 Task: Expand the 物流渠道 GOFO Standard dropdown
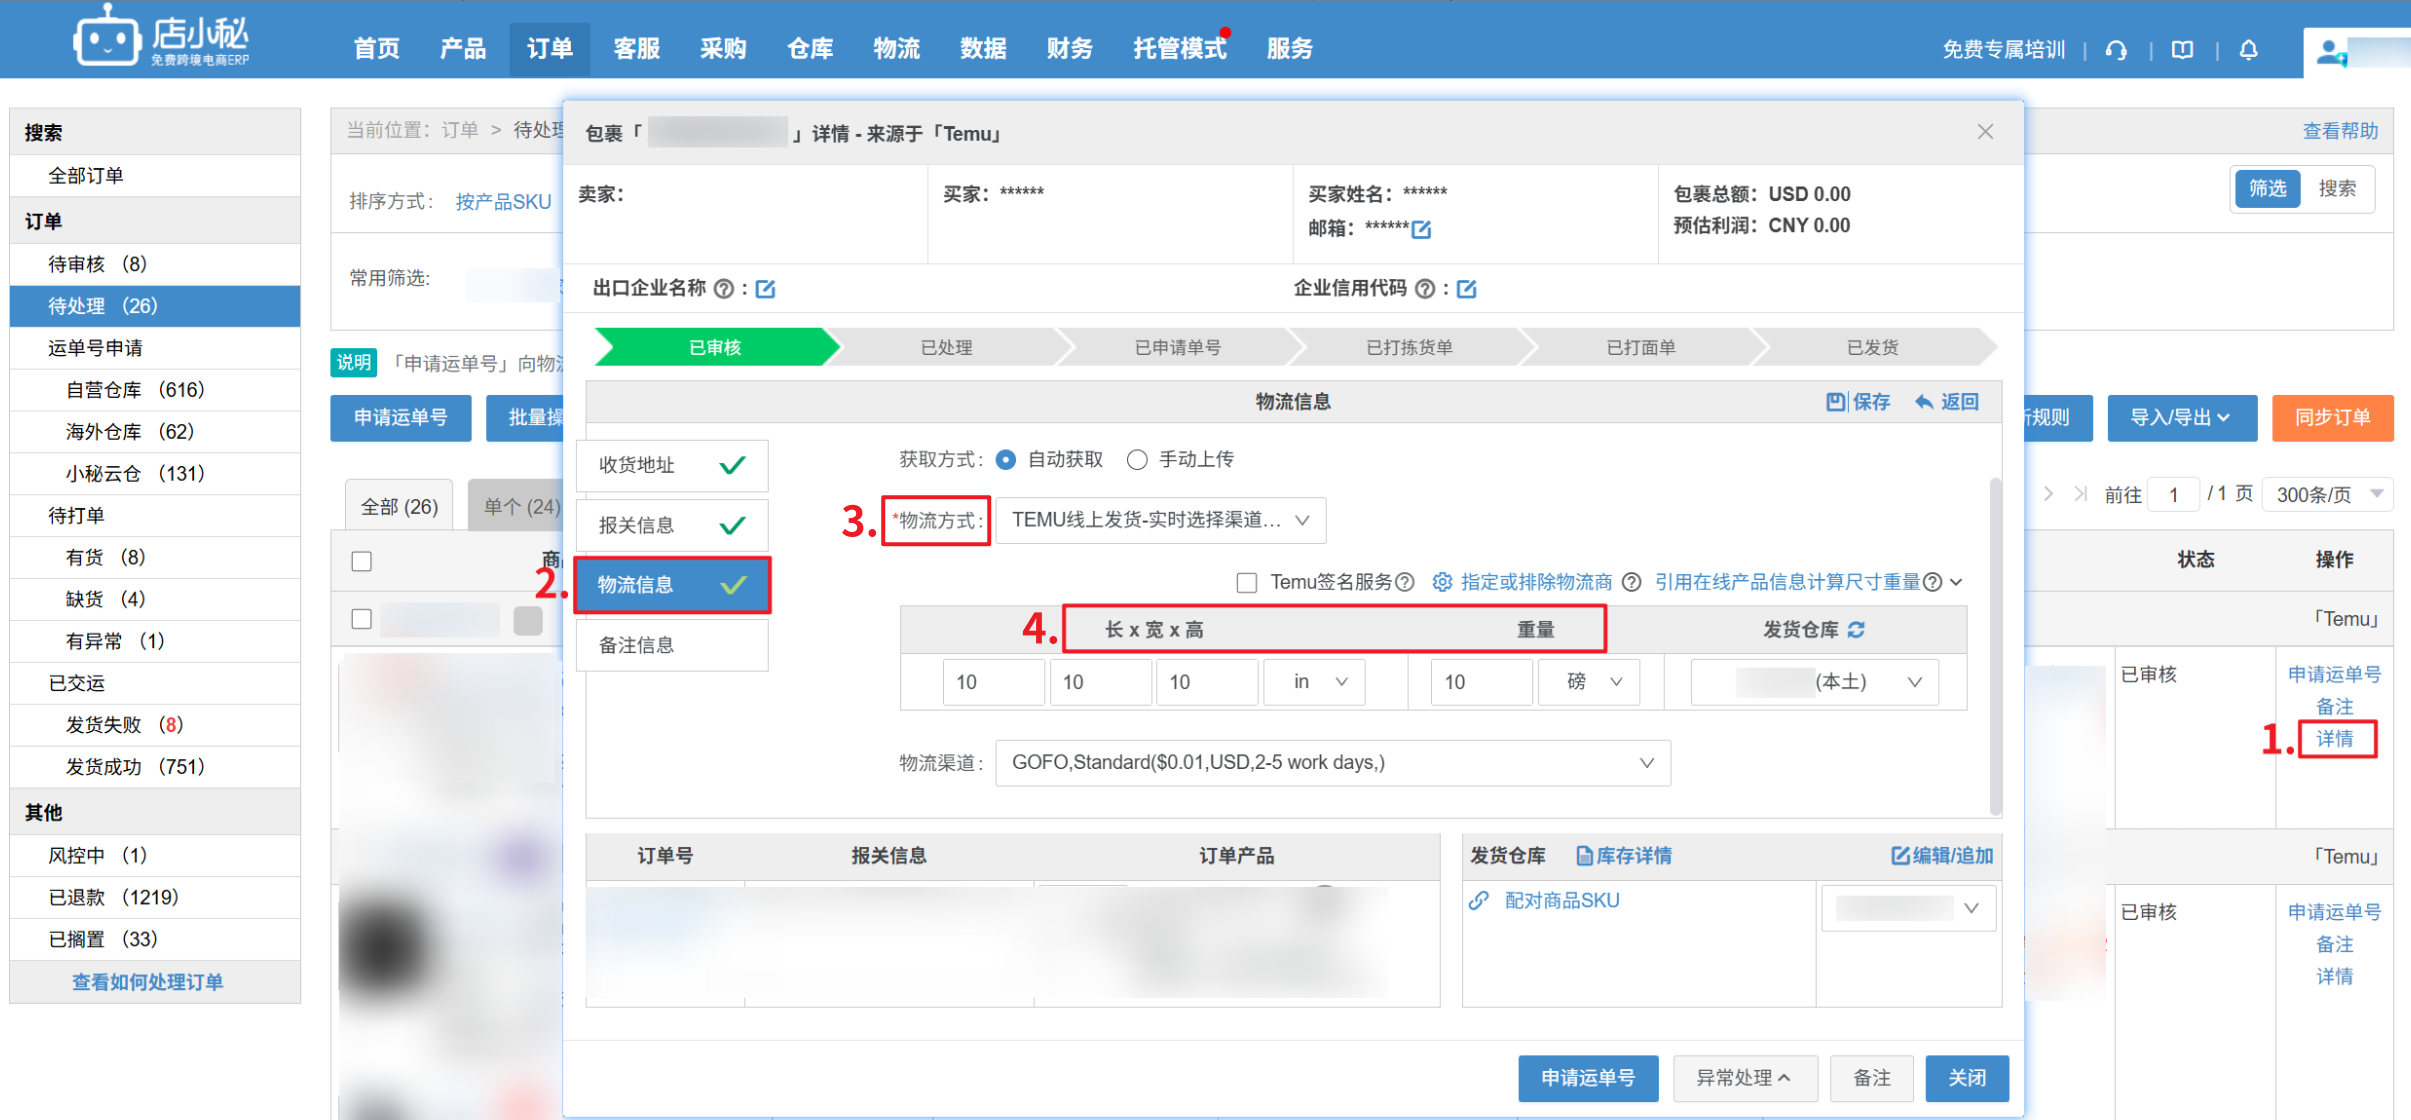(x=1332, y=763)
